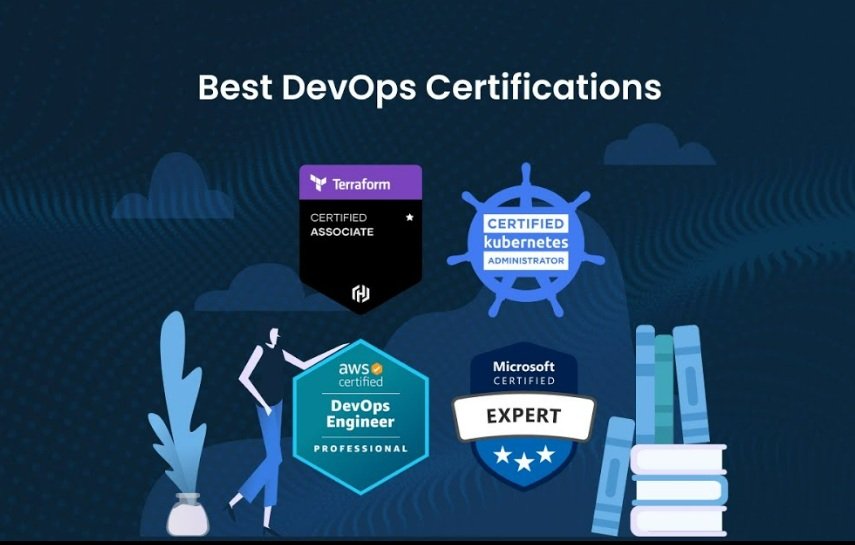Screen dimensions: 855x545
Task: Click the "CERTIFIED ASSOCIATE" text on Terraform badge
Action: click(x=342, y=225)
